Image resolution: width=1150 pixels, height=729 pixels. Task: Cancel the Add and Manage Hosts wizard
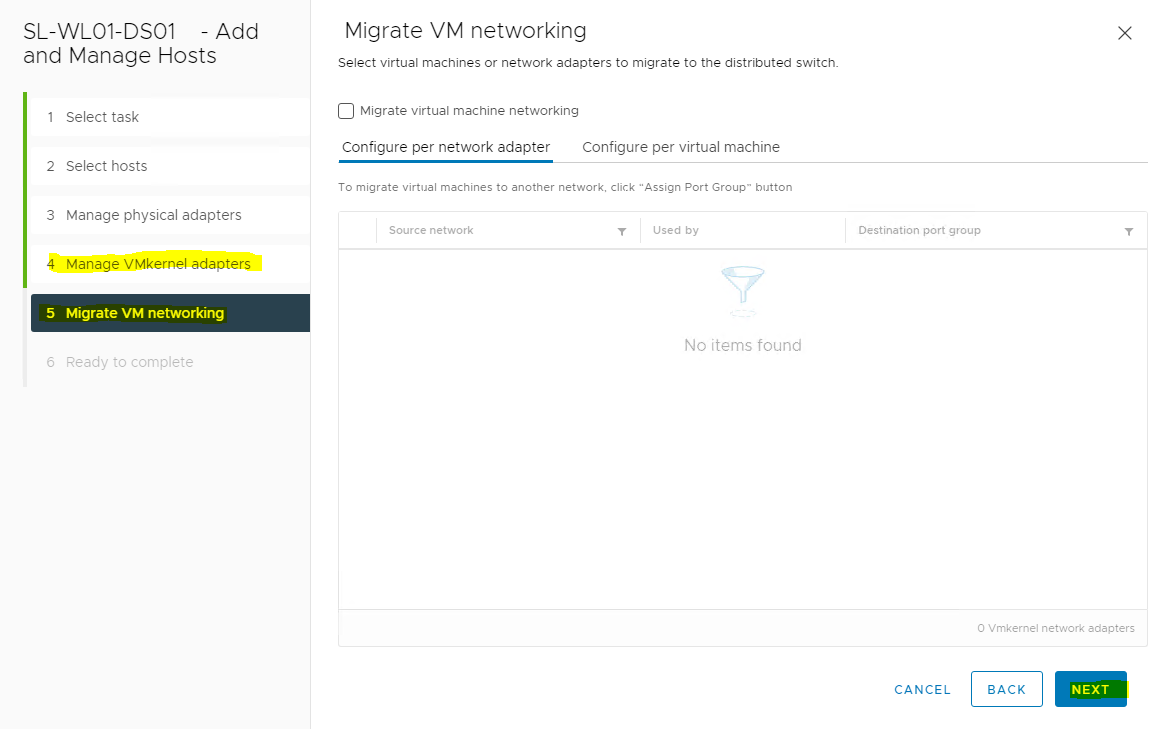[922, 689]
